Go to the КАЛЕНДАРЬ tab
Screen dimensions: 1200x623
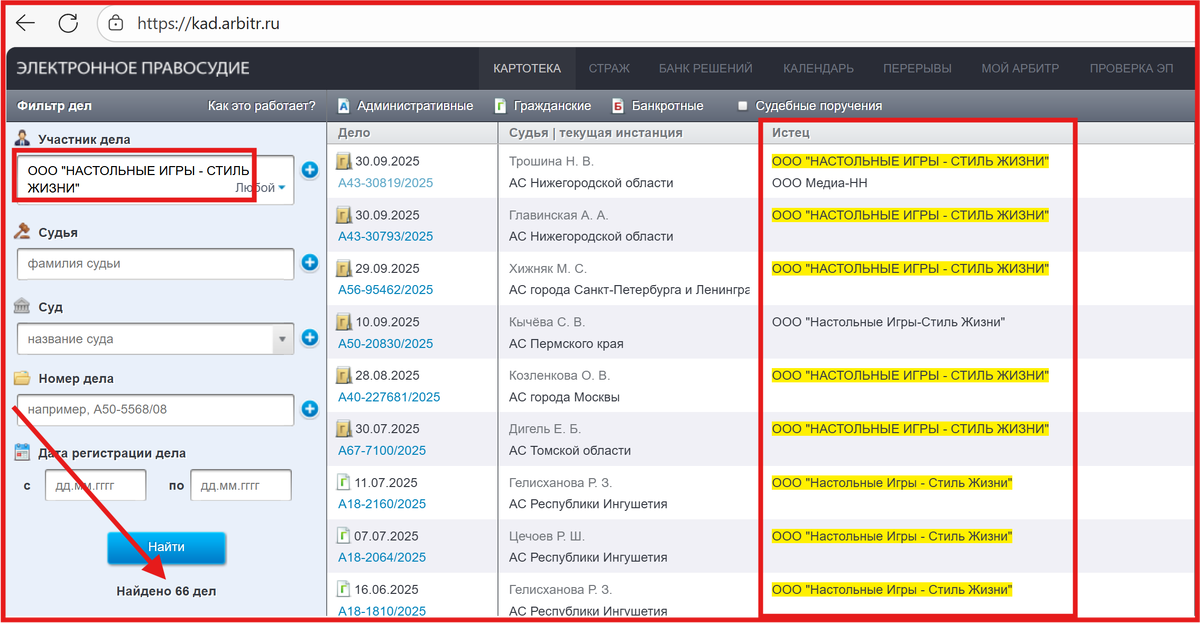(818, 68)
